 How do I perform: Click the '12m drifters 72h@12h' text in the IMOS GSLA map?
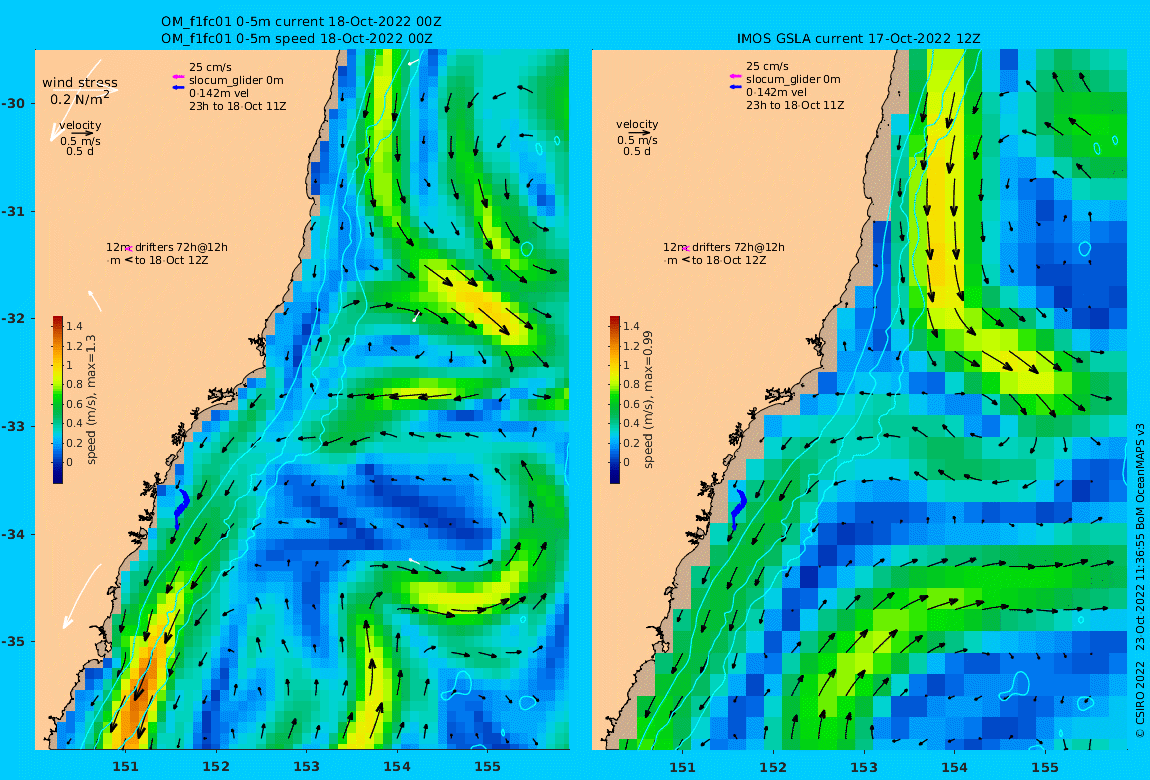click(724, 248)
